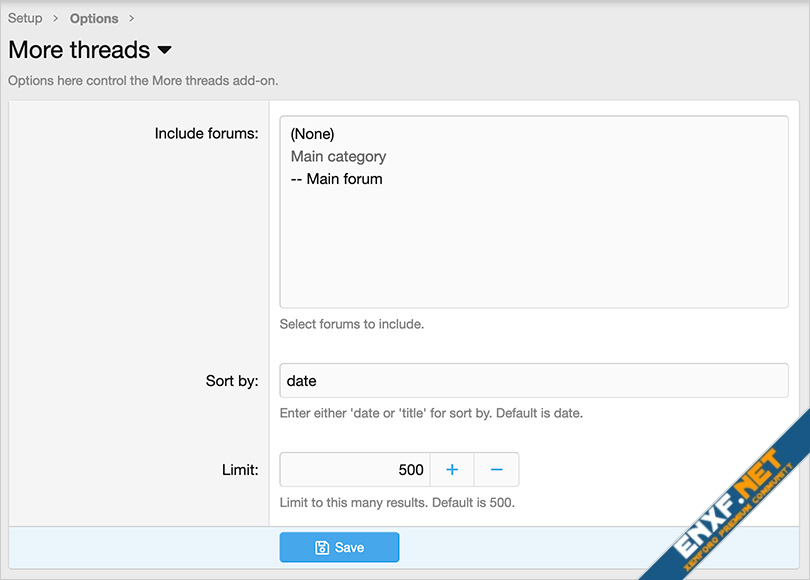Select -- Main forum option
Image resolution: width=810 pixels, height=580 pixels.
336,179
